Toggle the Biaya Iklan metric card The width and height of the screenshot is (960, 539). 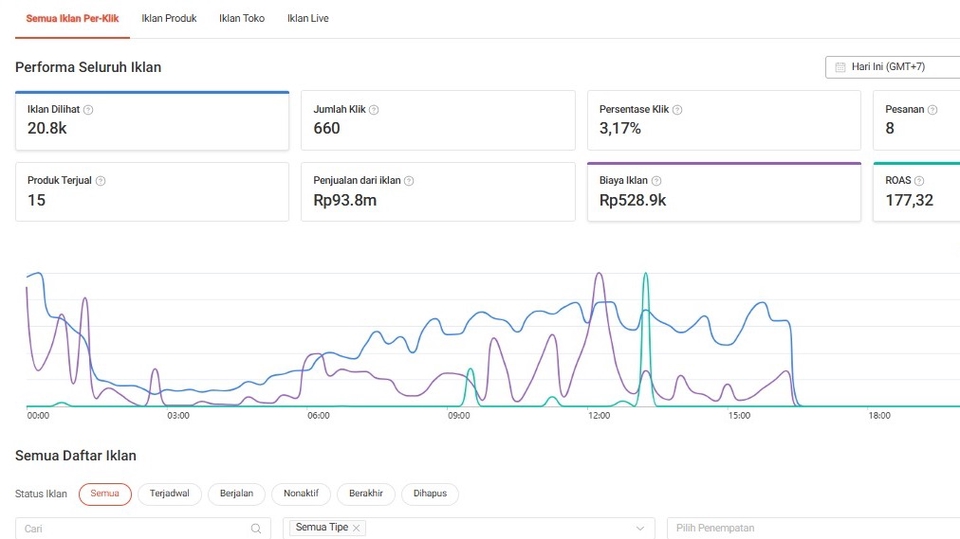(723, 192)
